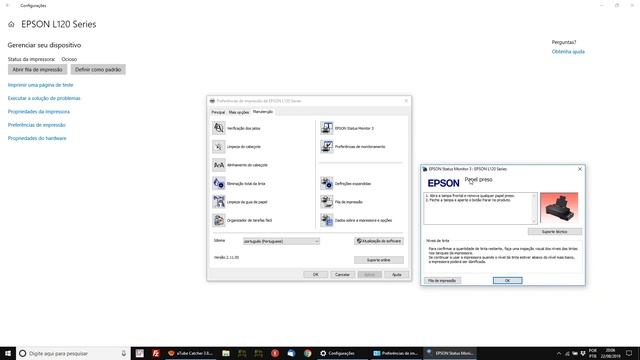This screenshot has width=640, height=360.
Task: Click the Obtenha ajuda link
Action: click(x=568, y=52)
